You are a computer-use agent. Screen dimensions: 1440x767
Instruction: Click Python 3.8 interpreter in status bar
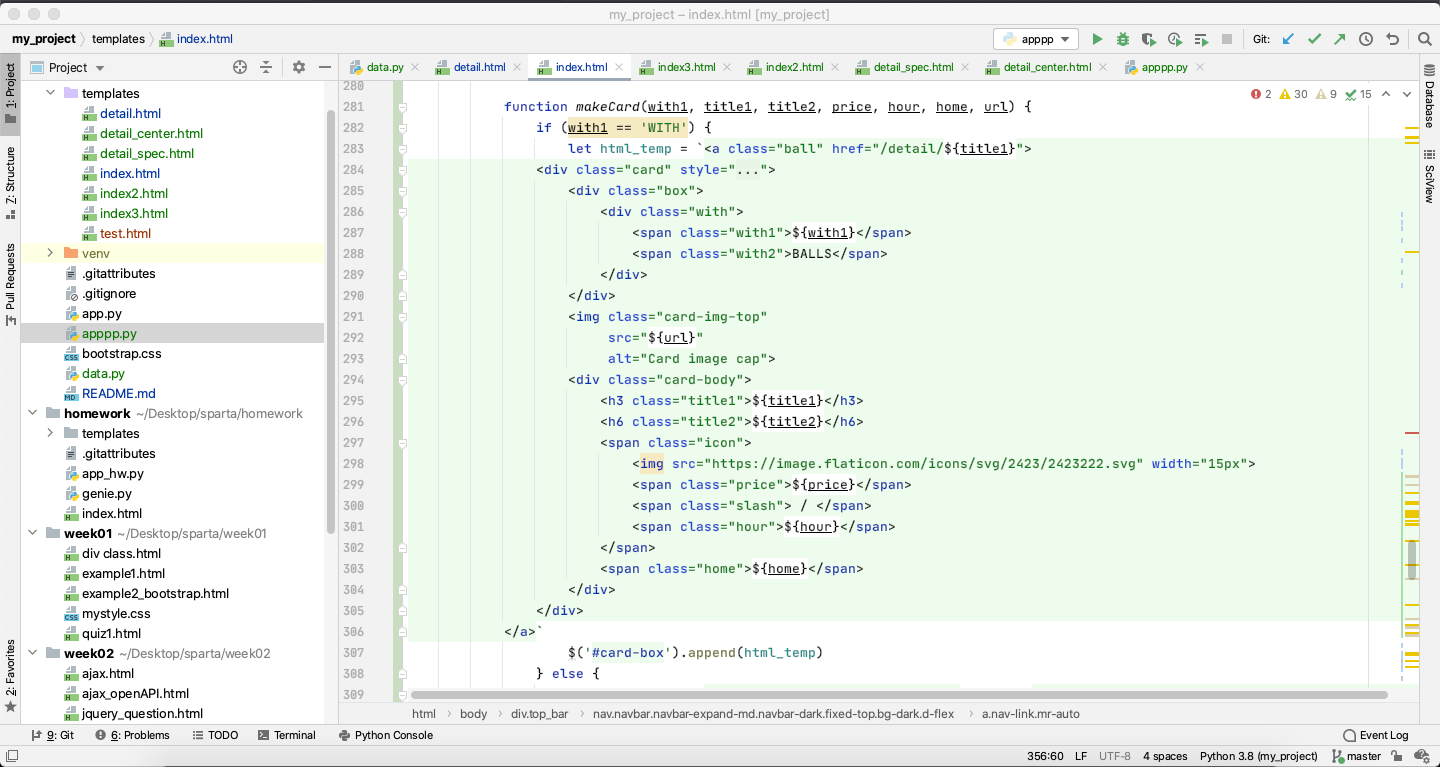pyautogui.click(x=1258, y=756)
